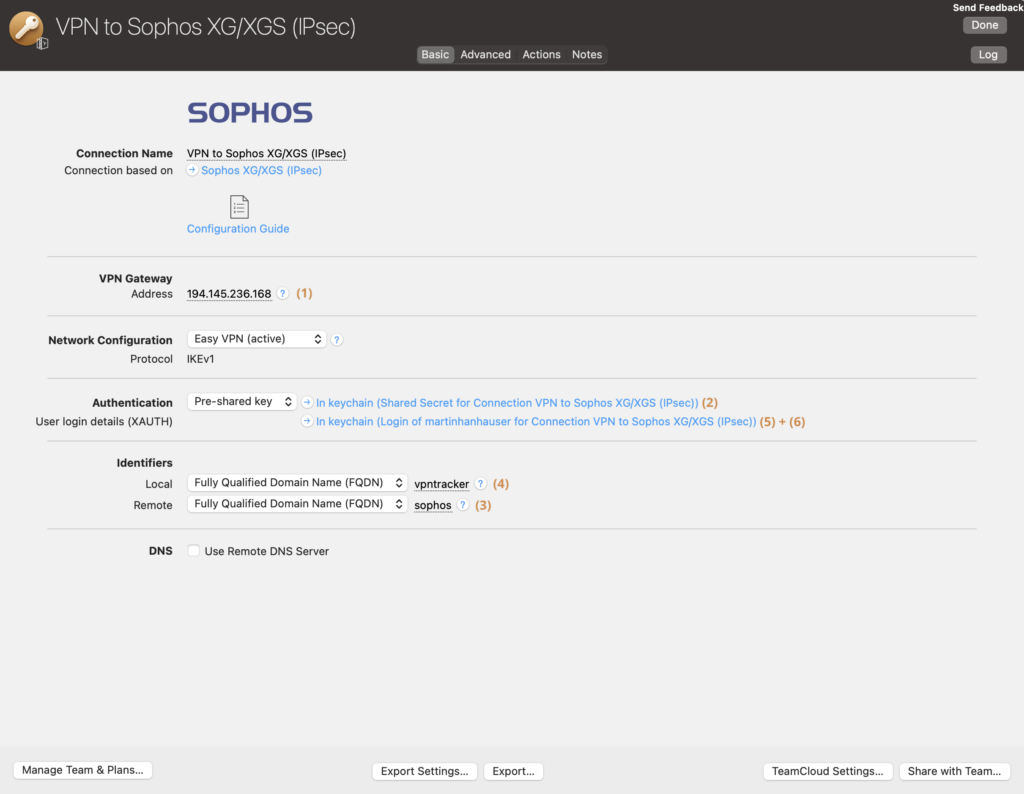Switch to the Advanced tab
Screen dimensions: 1024x794
click(x=485, y=54)
